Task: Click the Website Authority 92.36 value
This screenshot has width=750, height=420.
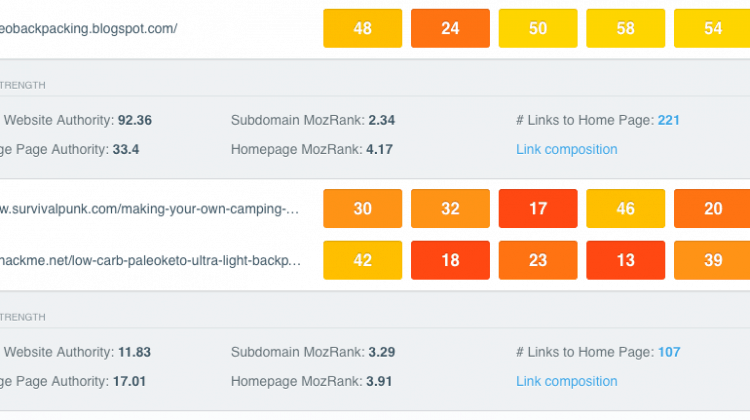Action: [x=135, y=120]
